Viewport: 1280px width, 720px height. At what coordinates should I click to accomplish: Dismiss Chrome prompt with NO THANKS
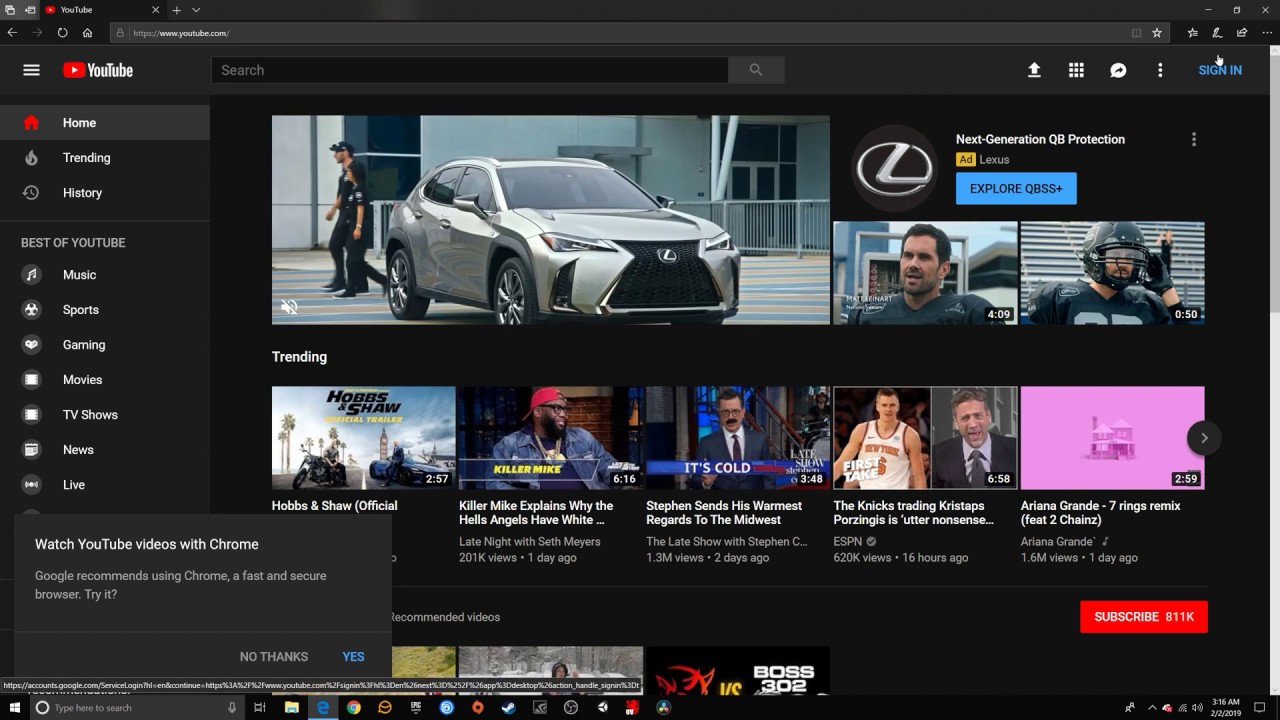click(274, 657)
